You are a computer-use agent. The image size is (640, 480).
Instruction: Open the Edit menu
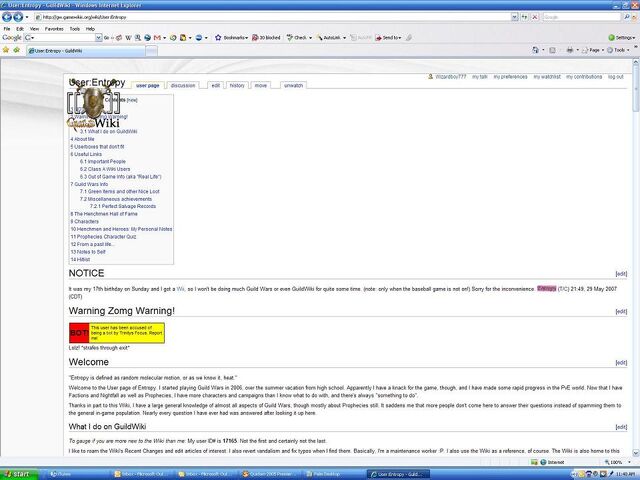[20, 29]
